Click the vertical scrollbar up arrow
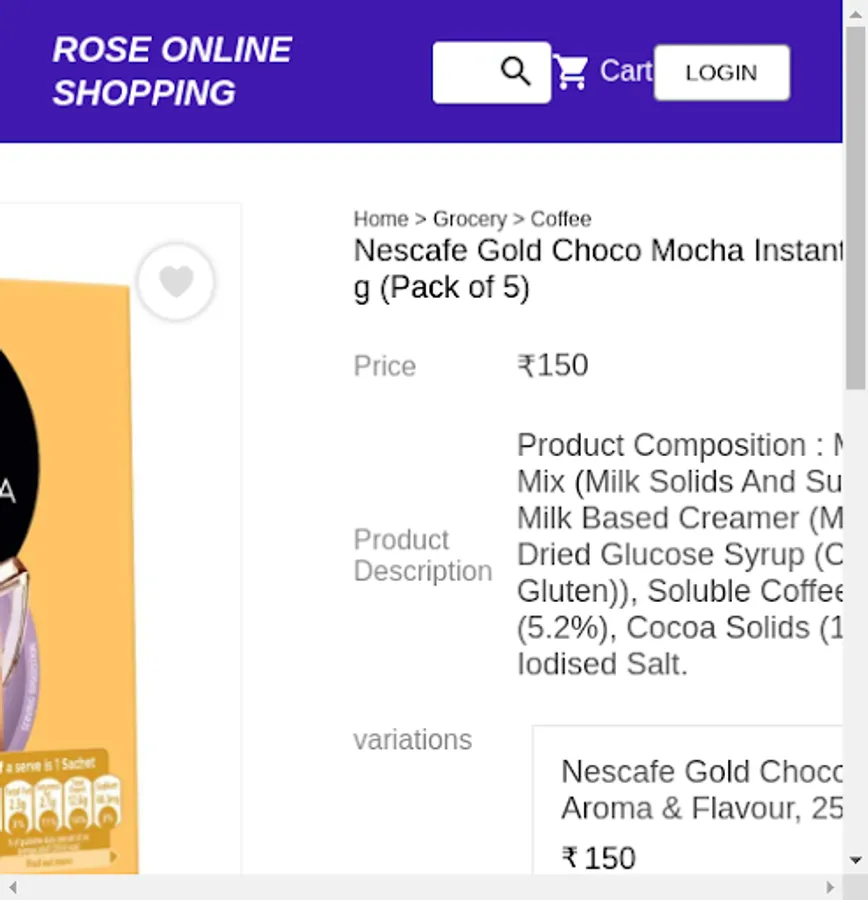The image size is (868, 900). 855,10
